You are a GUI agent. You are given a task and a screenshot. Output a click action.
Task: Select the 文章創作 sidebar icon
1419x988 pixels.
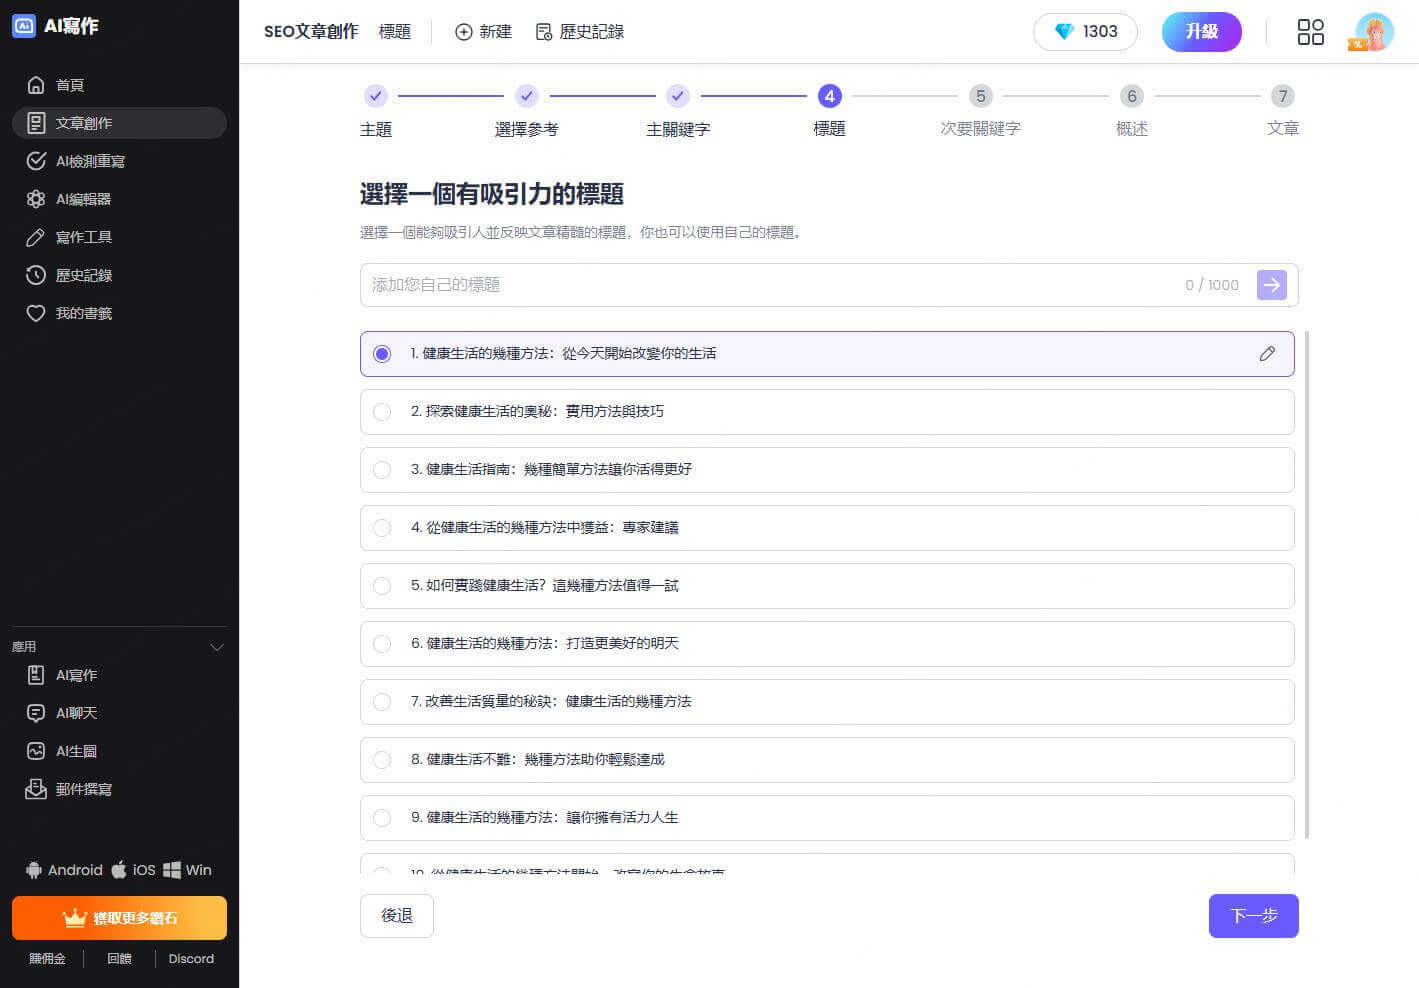click(36, 123)
